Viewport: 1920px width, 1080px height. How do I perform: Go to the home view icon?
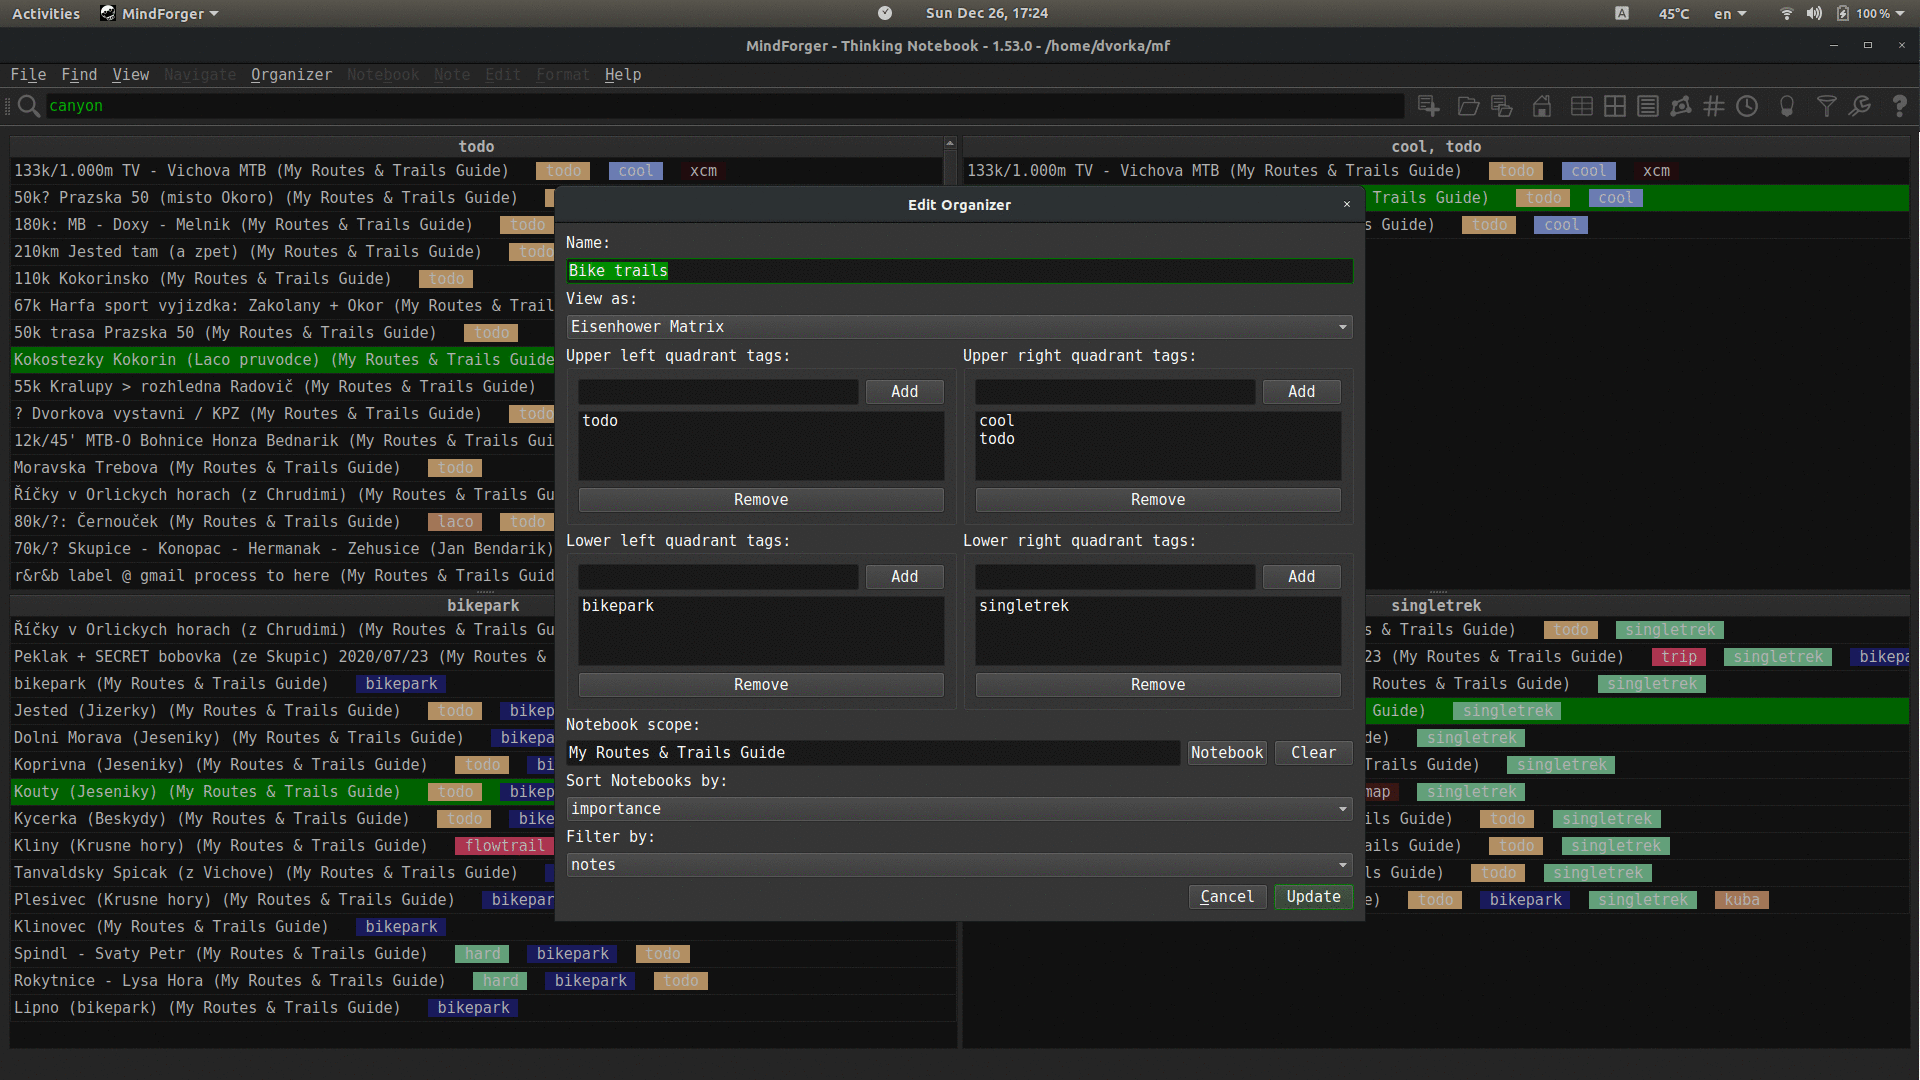click(x=1542, y=106)
